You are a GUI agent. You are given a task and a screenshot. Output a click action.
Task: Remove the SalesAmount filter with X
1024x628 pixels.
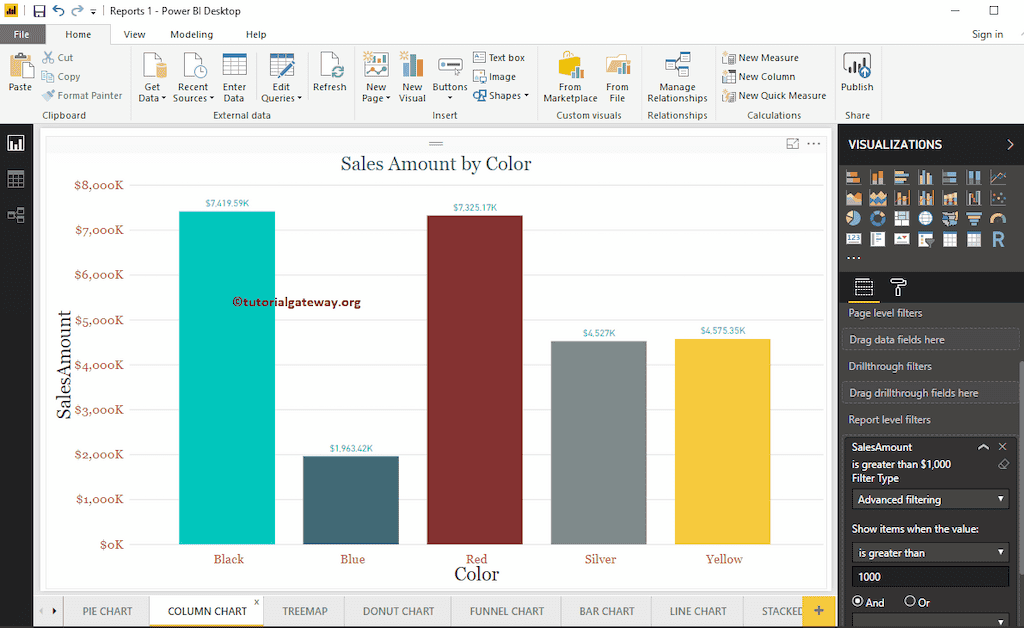[1002, 447]
